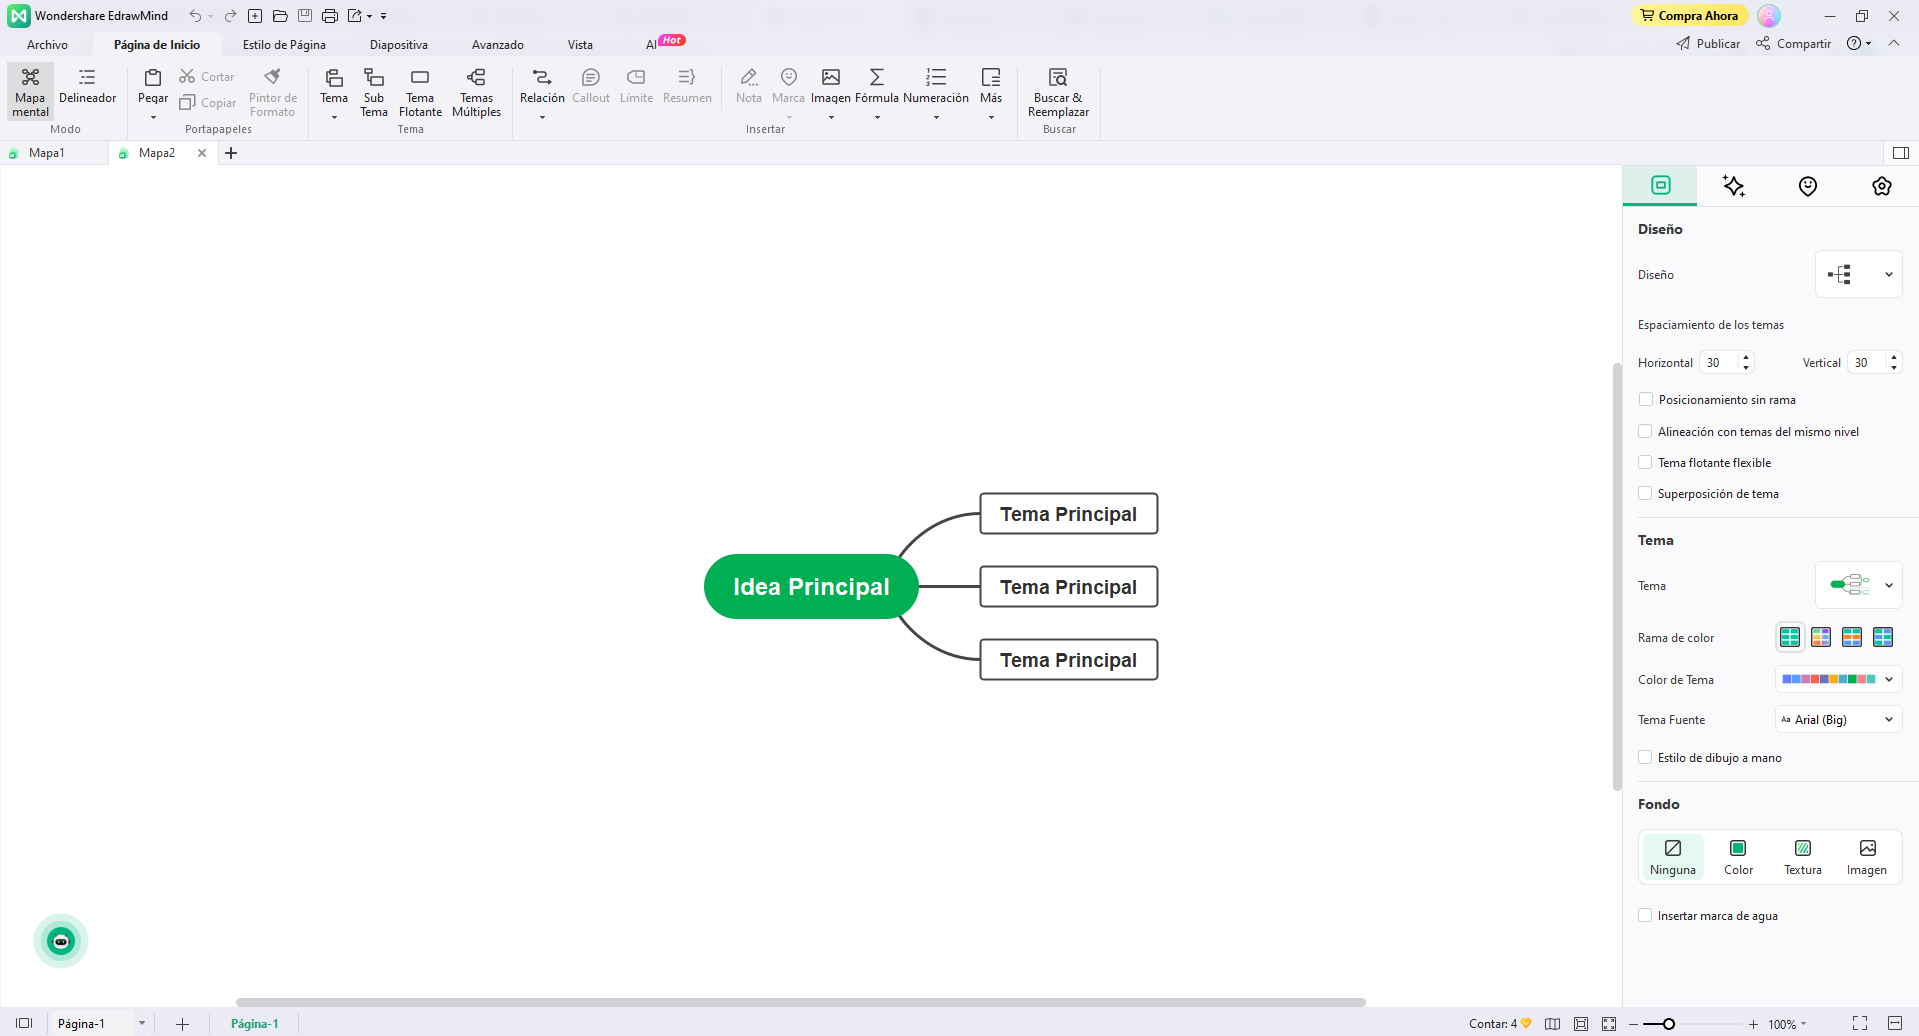Viewport: 1919px width, 1036px height.
Task: Check Estilo de dibujo a mano
Action: point(1645,757)
